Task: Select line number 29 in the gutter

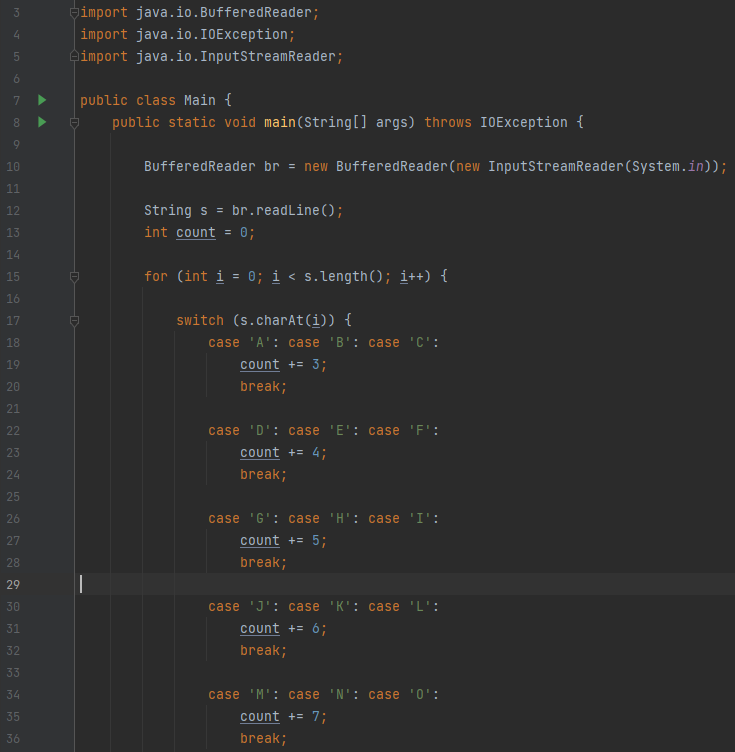Action: pos(13,585)
